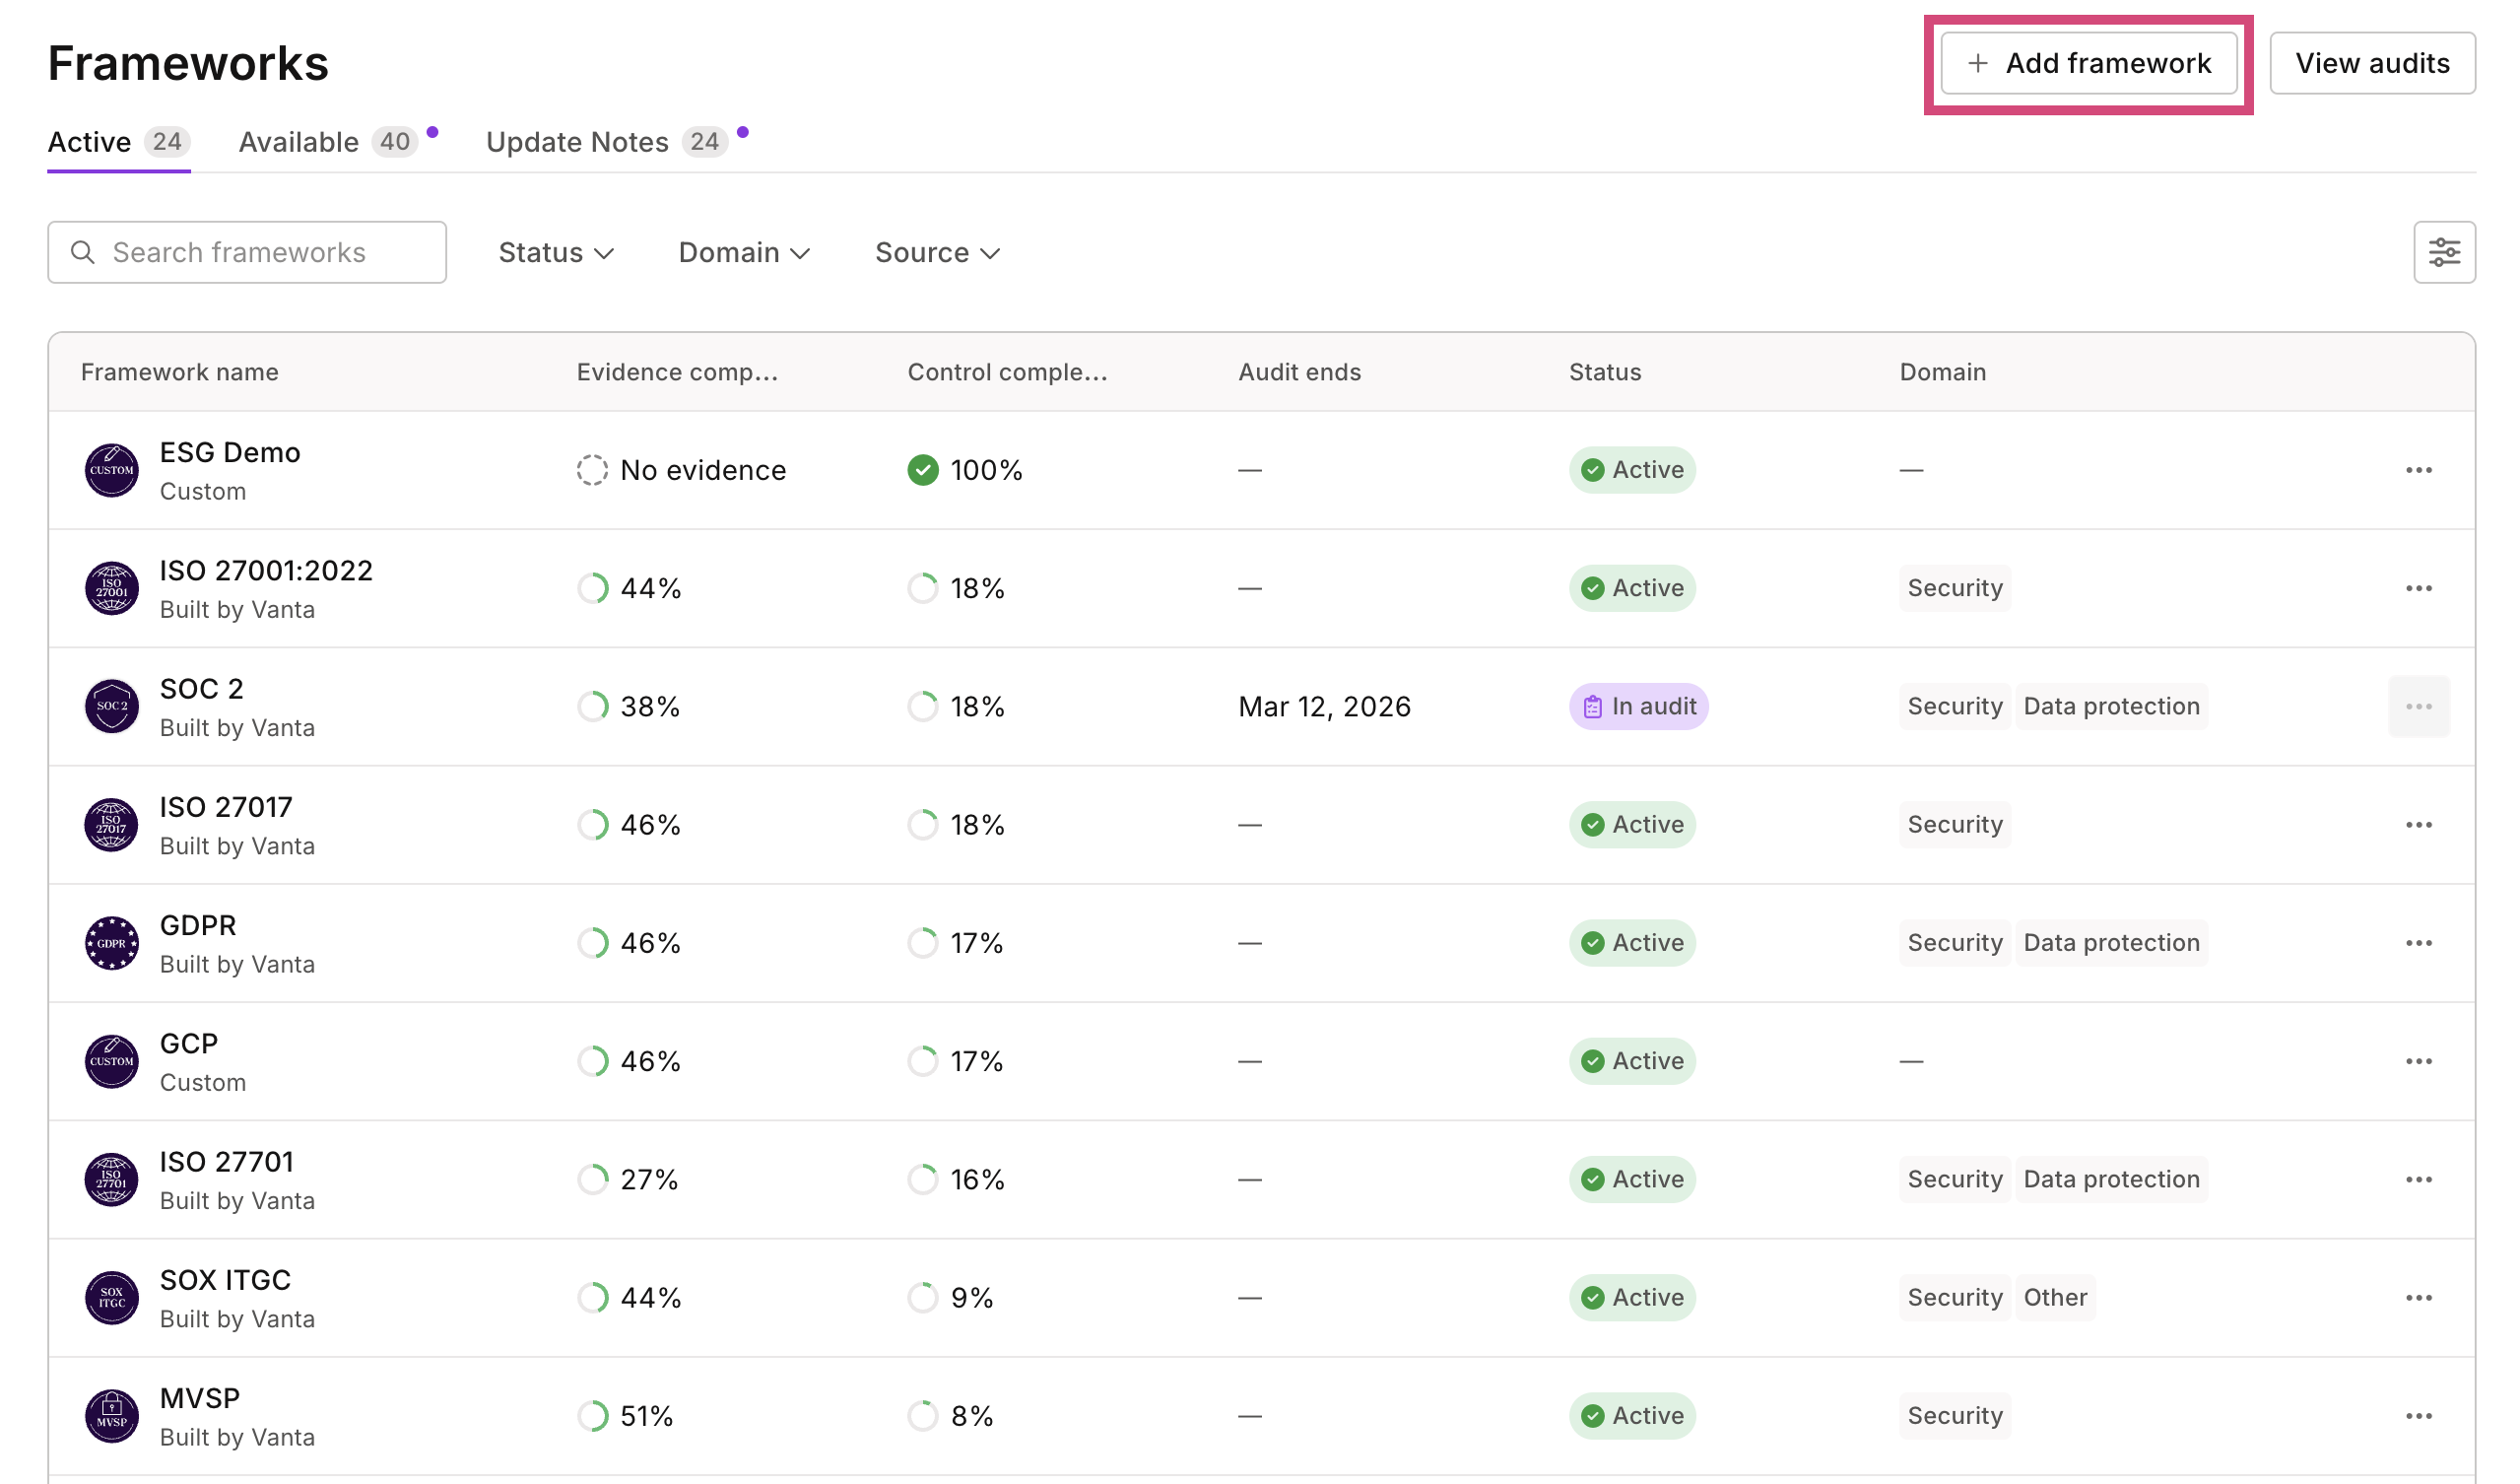Open the GDPR row's three-dot menu
Image resolution: width=2520 pixels, height=1484 pixels.
click(x=2418, y=943)
